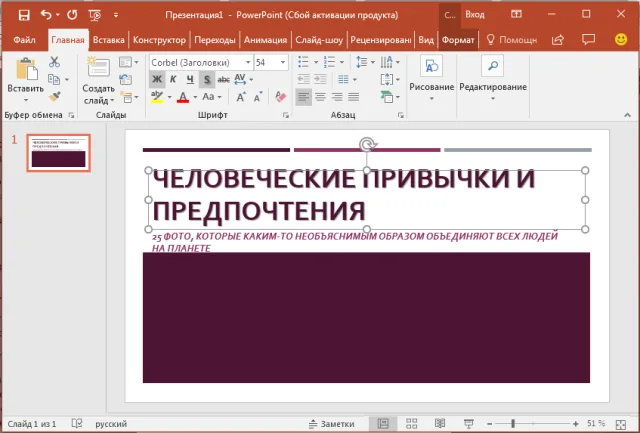The width and height of the screenshot is (640, 433).
Task: Open the font name dropdown
Action: [x=248, y=62]
